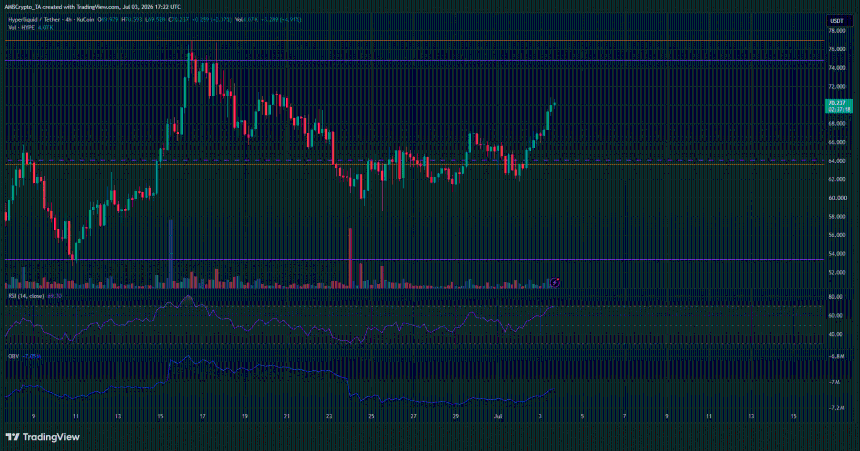This screenshot has height=451, width=860.
Task: Select the Vol · HYPE indicator legend
Action: pyautogui.click(x=21, y=27)
